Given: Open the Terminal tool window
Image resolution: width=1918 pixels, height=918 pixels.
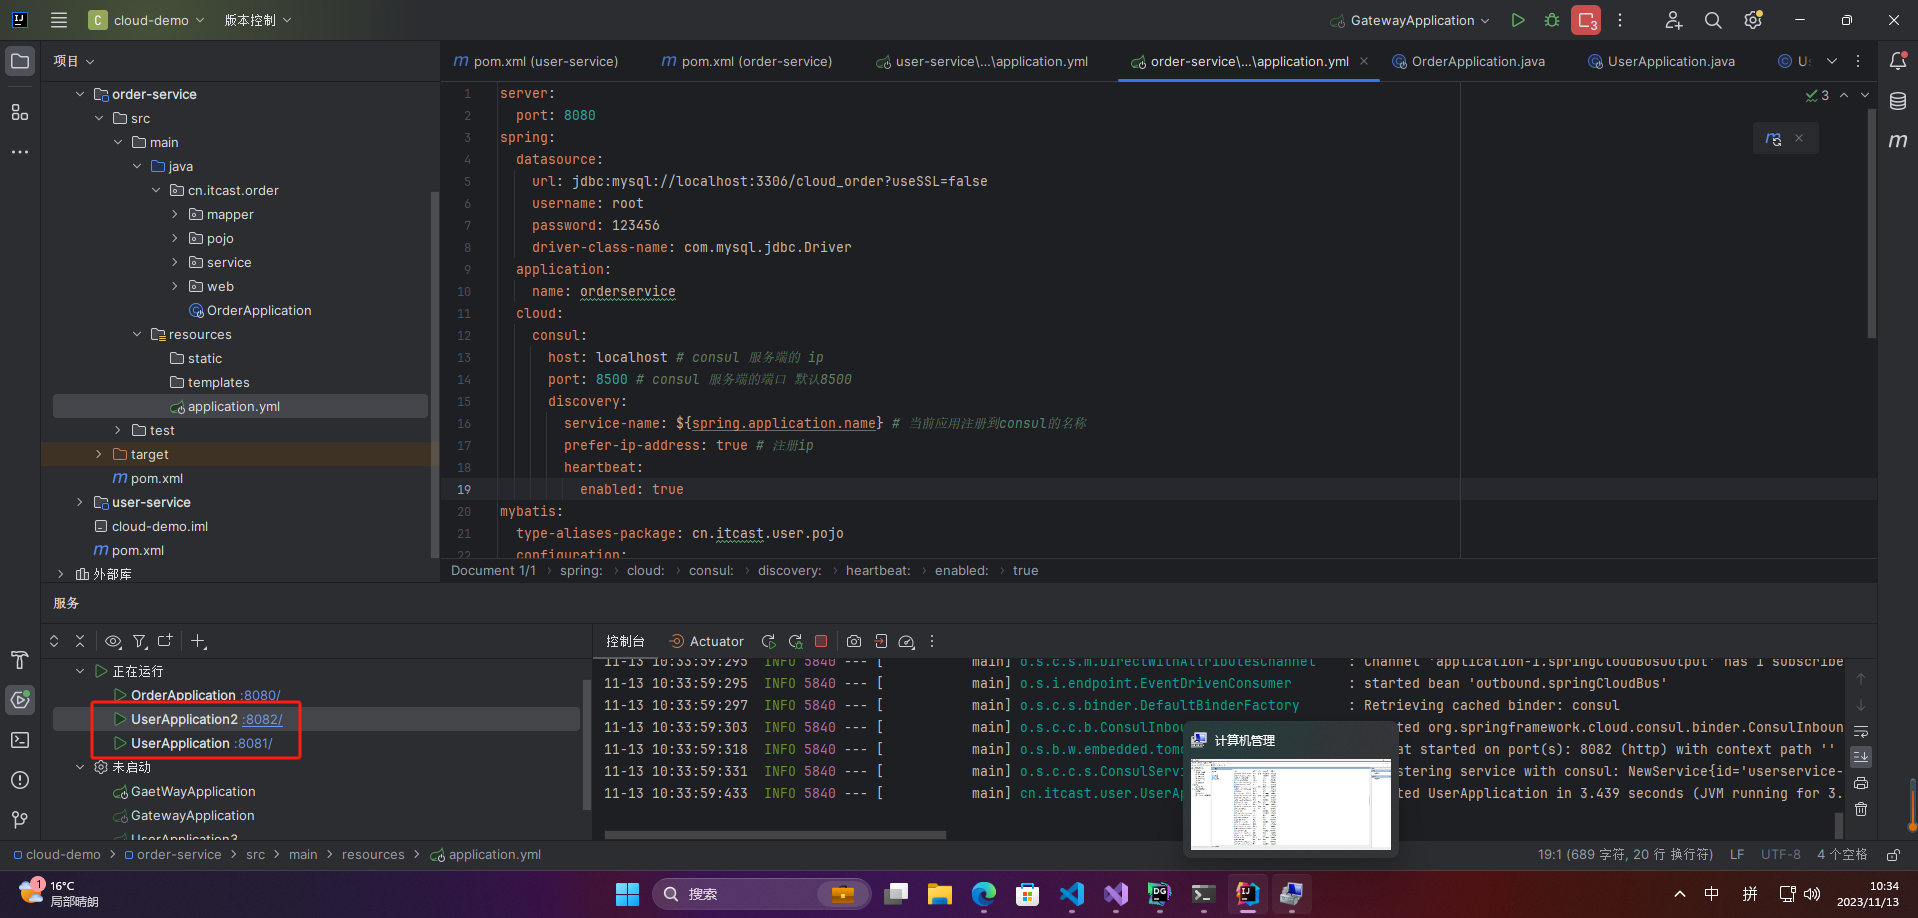Looking at the screenshot, I should click(20, 740).
